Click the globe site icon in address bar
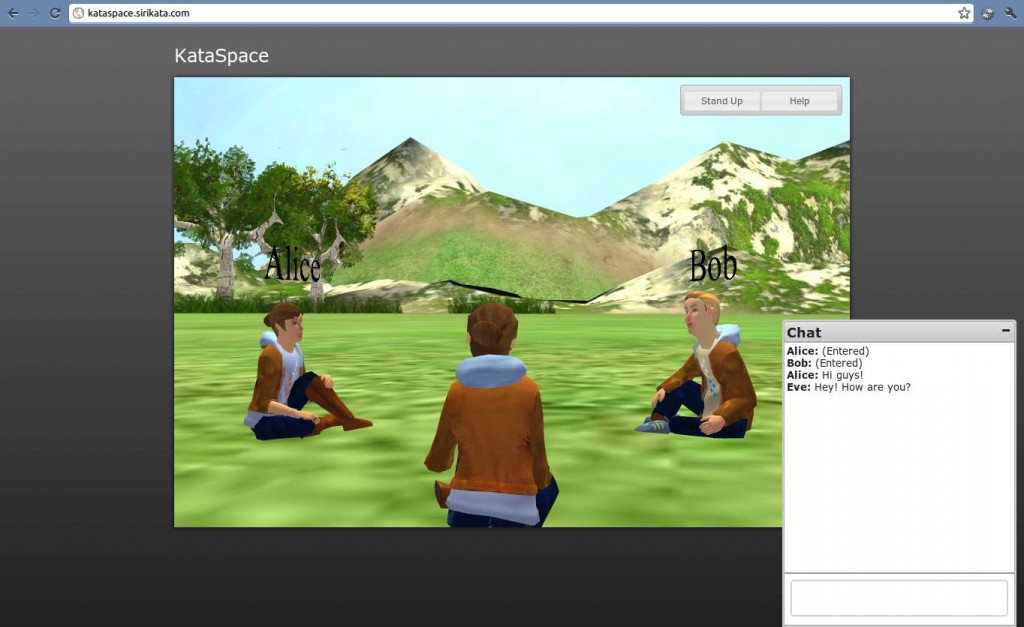1024x627 pixels. (79, 13)
